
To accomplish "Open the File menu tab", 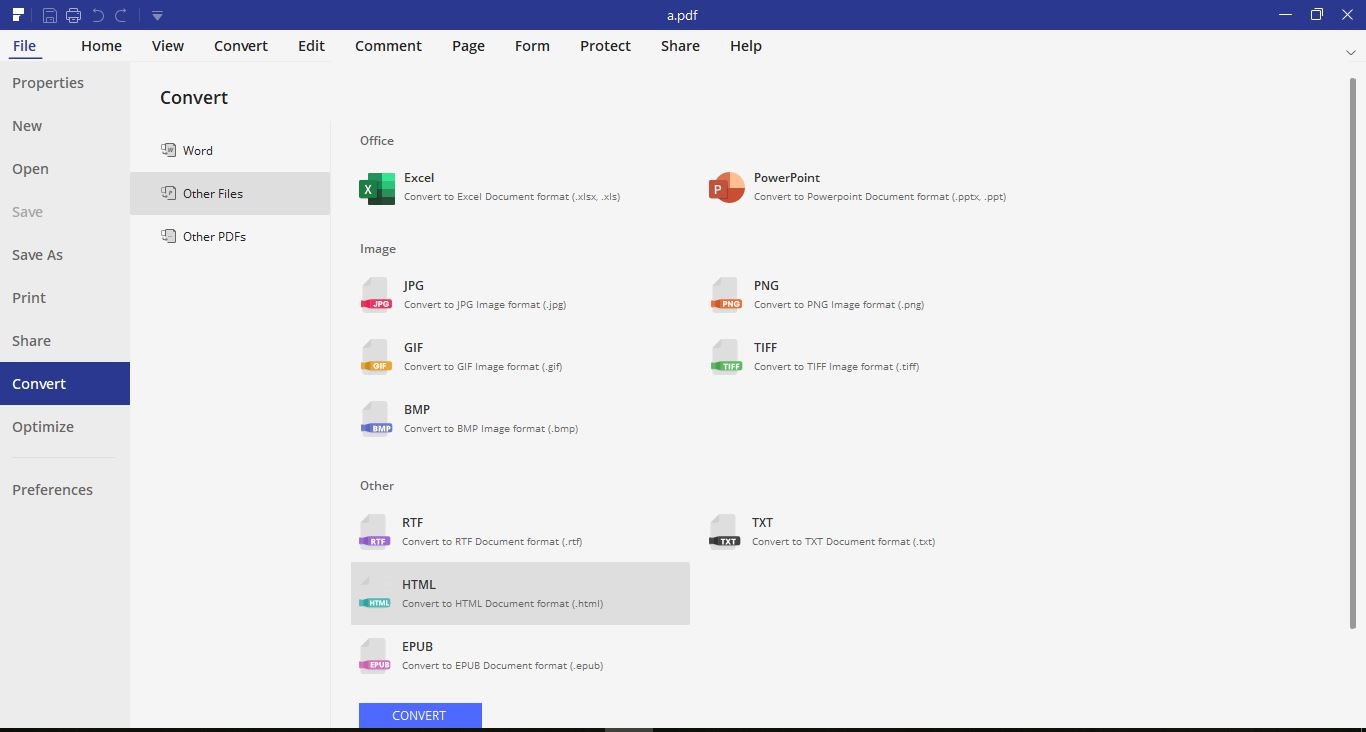I will (24, 46).
